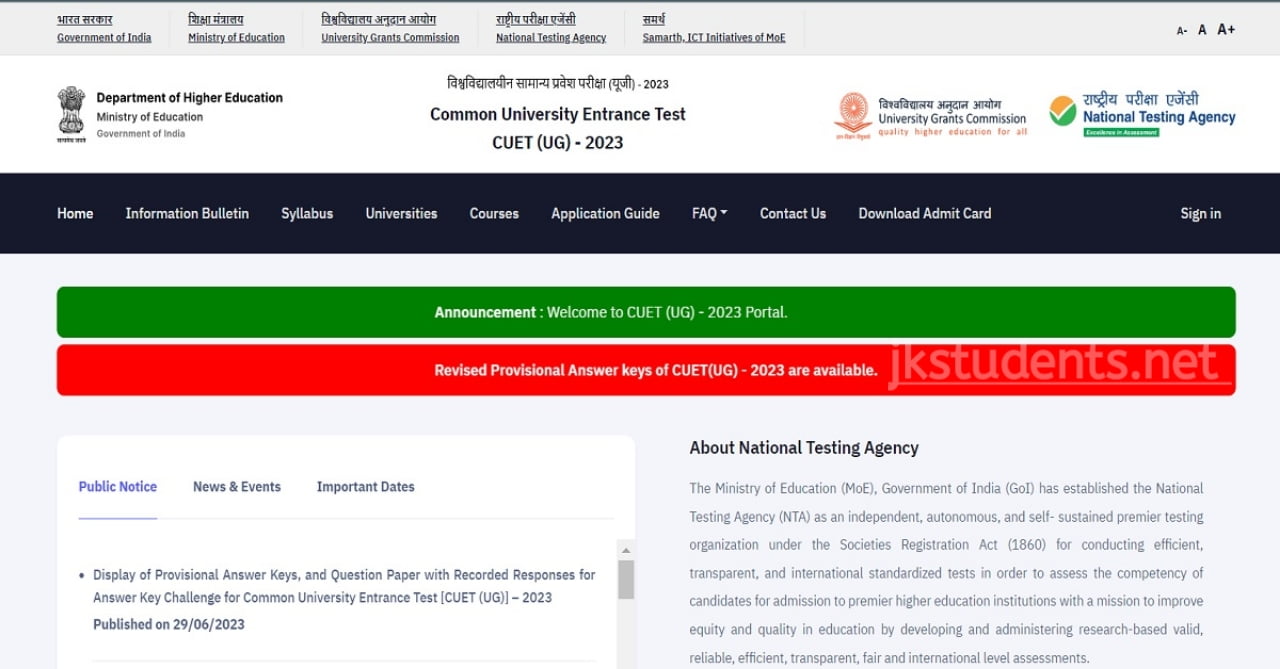
Task: Click Published on 29/06/2023 text
Action: (169, 624)
